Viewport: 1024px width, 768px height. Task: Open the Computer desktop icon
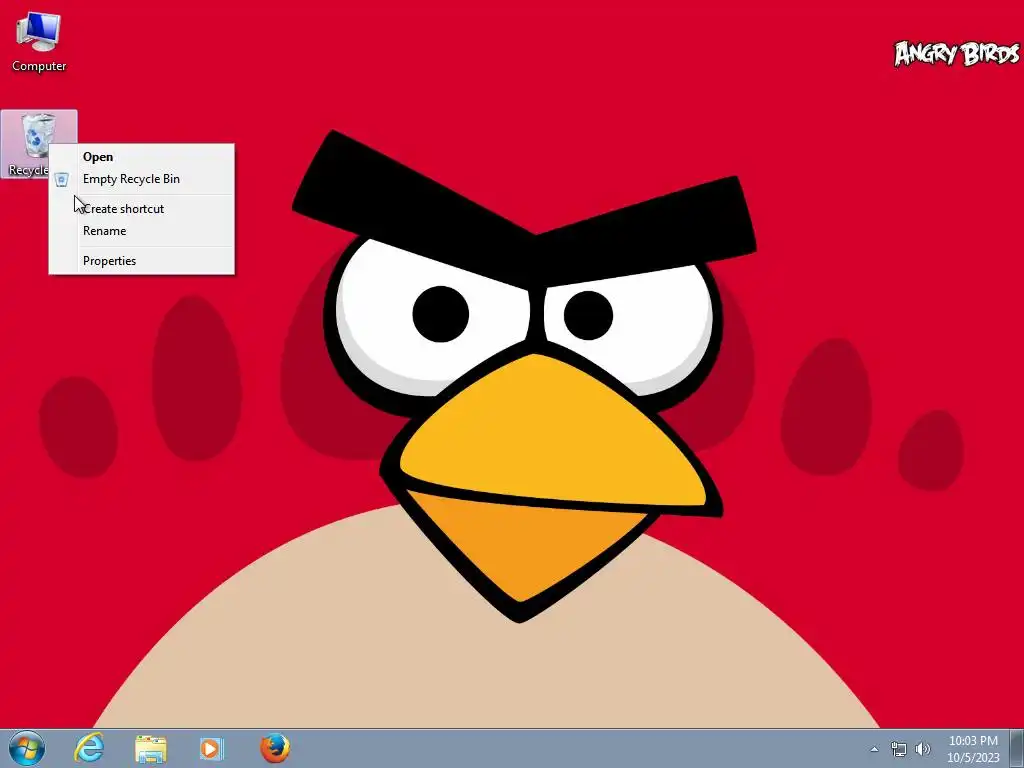[39, 42]
